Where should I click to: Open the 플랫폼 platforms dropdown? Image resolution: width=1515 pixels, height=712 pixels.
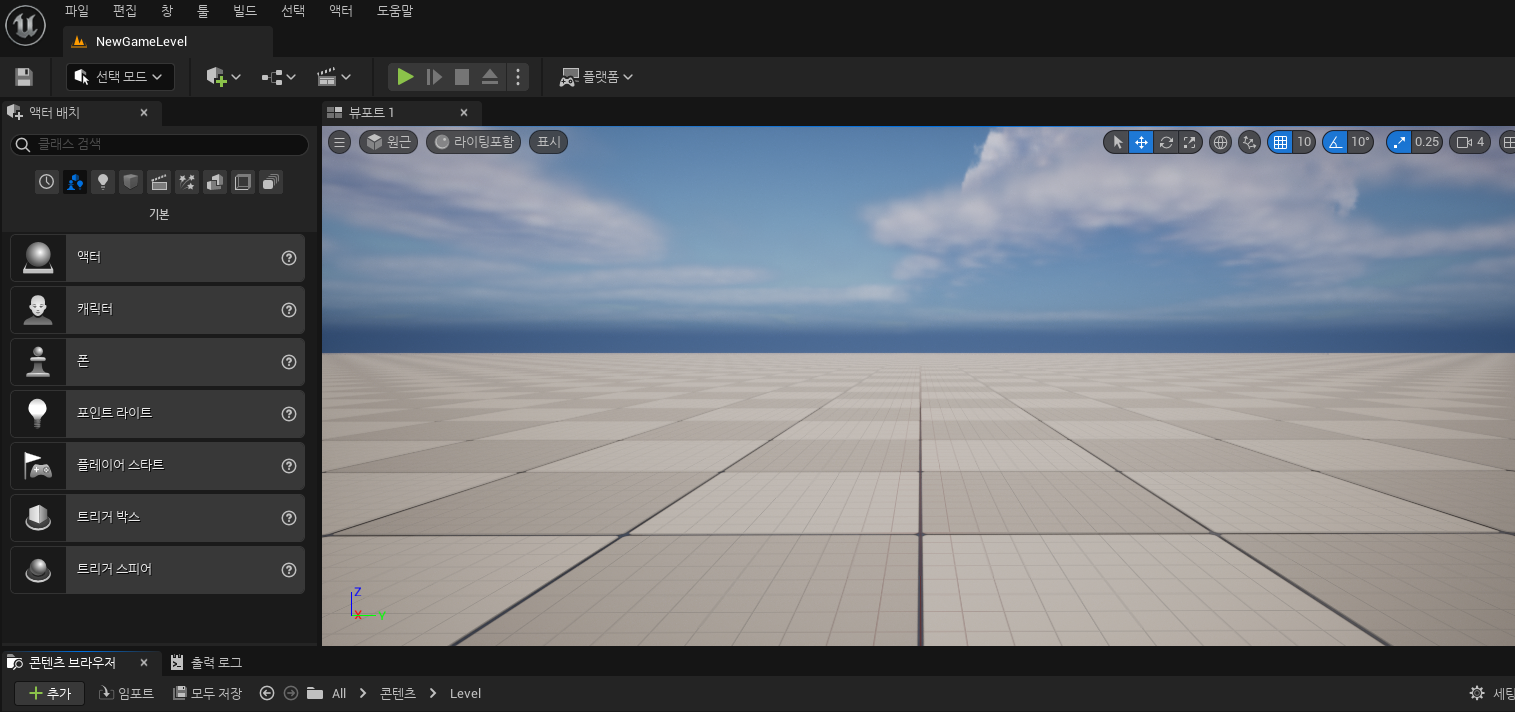(596, 77)
